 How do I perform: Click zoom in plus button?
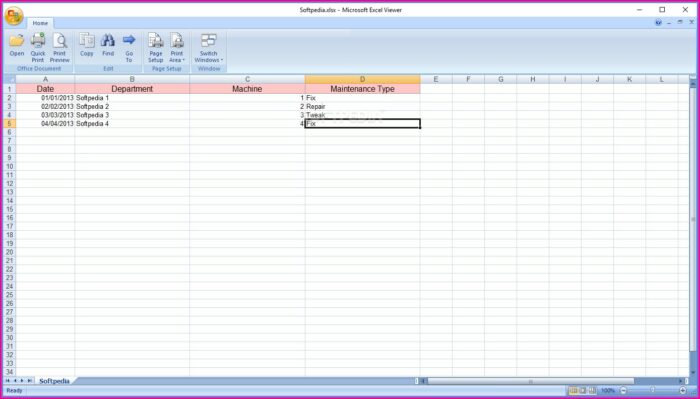point(683,391)
